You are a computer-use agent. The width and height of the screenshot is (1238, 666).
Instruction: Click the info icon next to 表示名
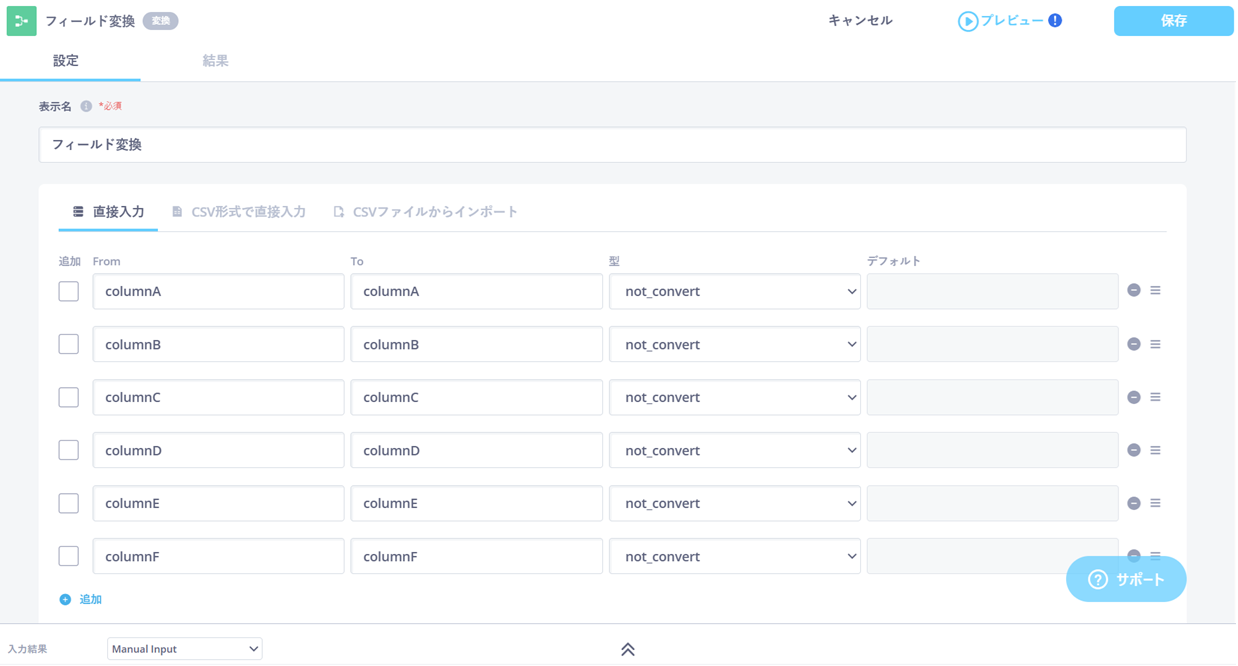[86, 106]
